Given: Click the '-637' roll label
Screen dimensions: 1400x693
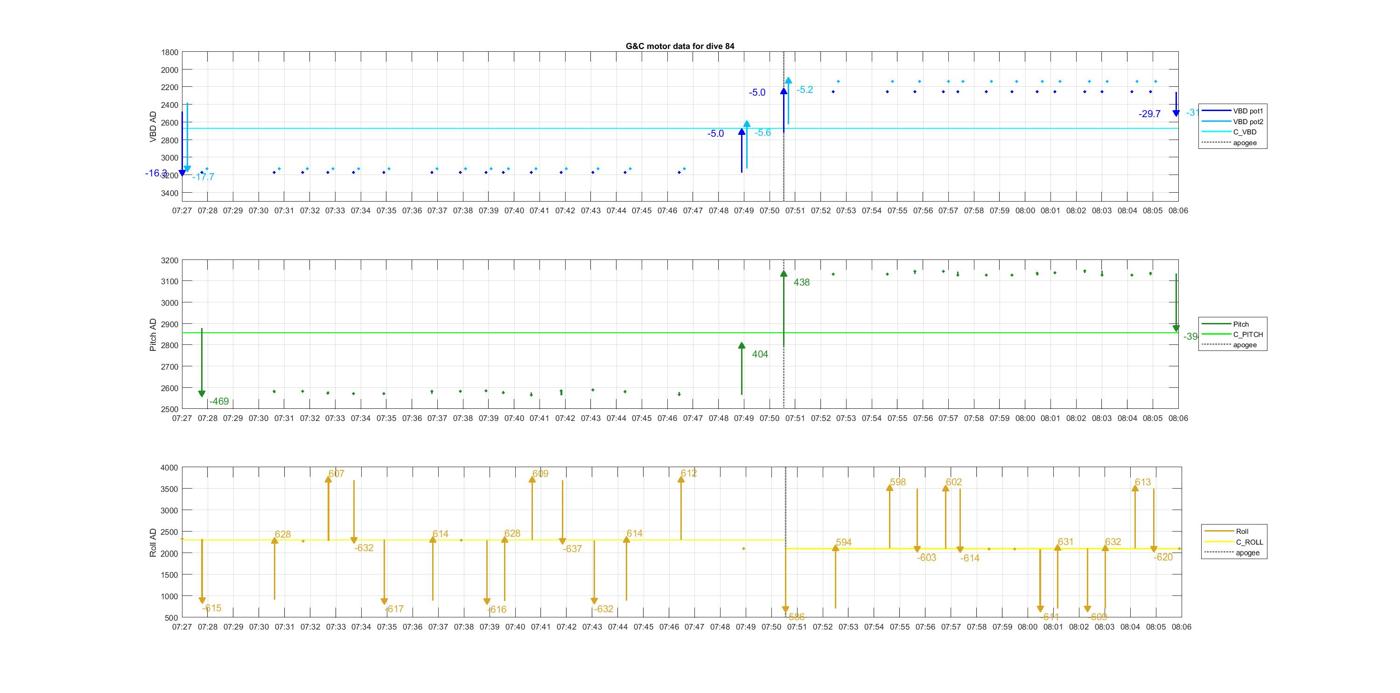Looking at the screenshot, I should point(572,549).
